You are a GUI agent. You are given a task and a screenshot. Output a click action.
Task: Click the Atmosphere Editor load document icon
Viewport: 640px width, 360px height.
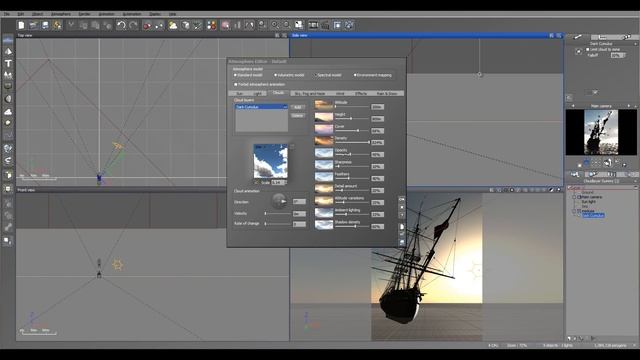point(402,227)
